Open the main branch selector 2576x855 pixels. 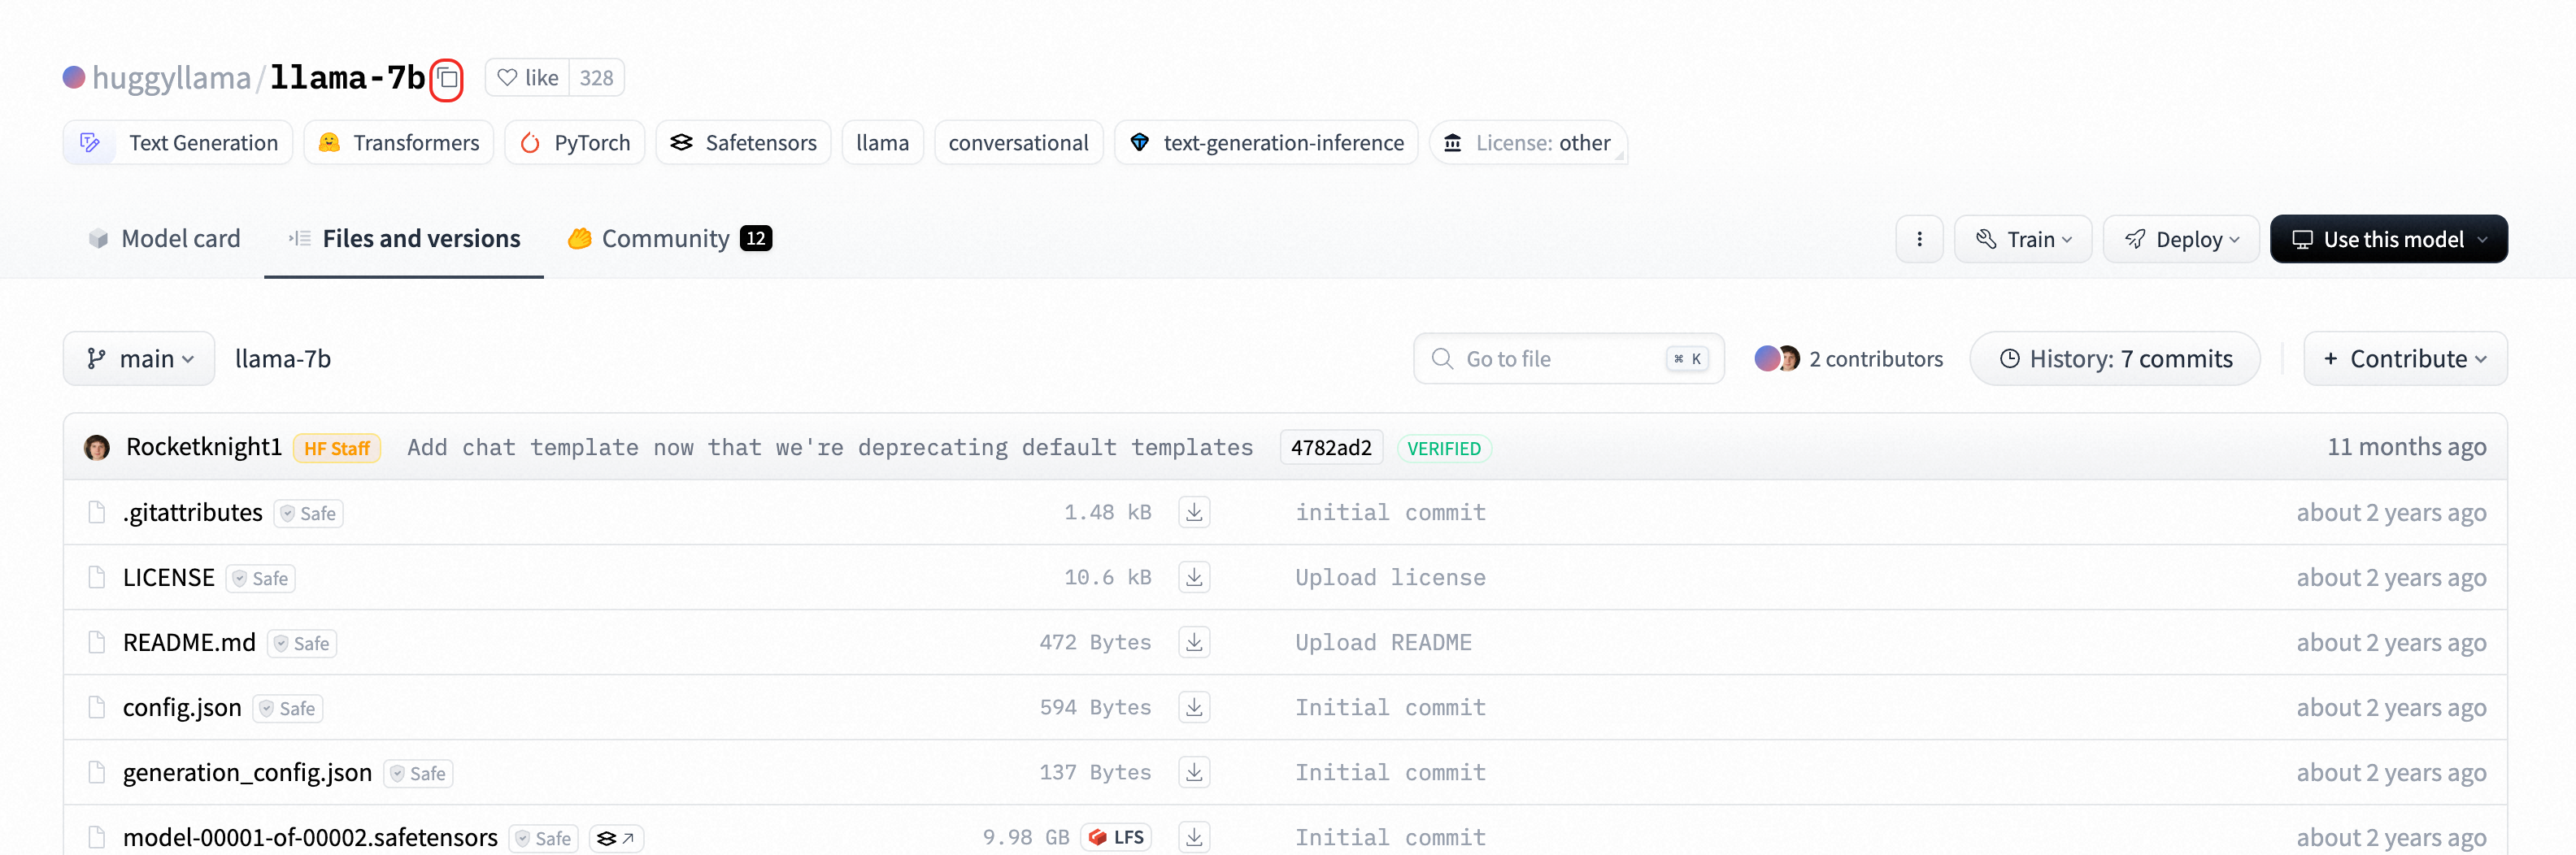click(x=139, y=358)
